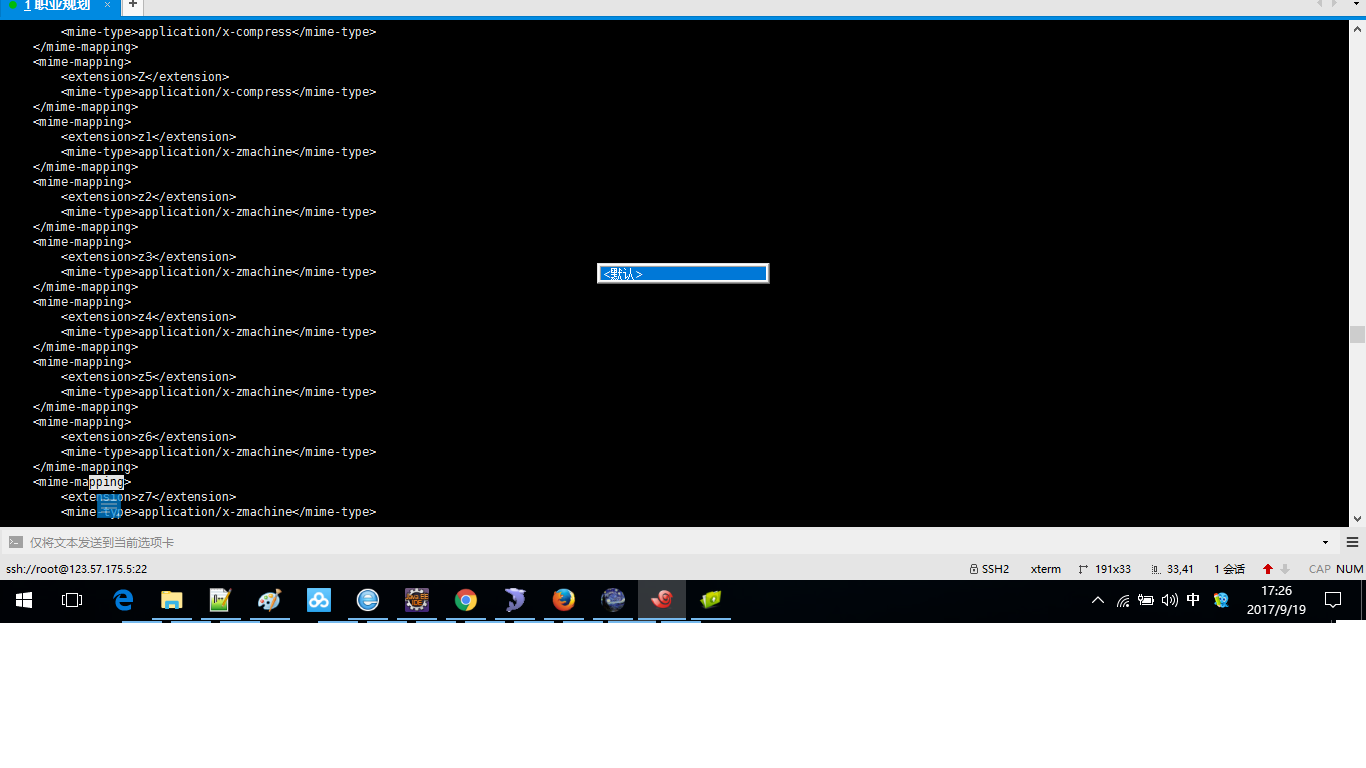Open the Internet Explorer icon on taskbar
Viewport: 1366px width, 768px height.
[x=368, y=600]
